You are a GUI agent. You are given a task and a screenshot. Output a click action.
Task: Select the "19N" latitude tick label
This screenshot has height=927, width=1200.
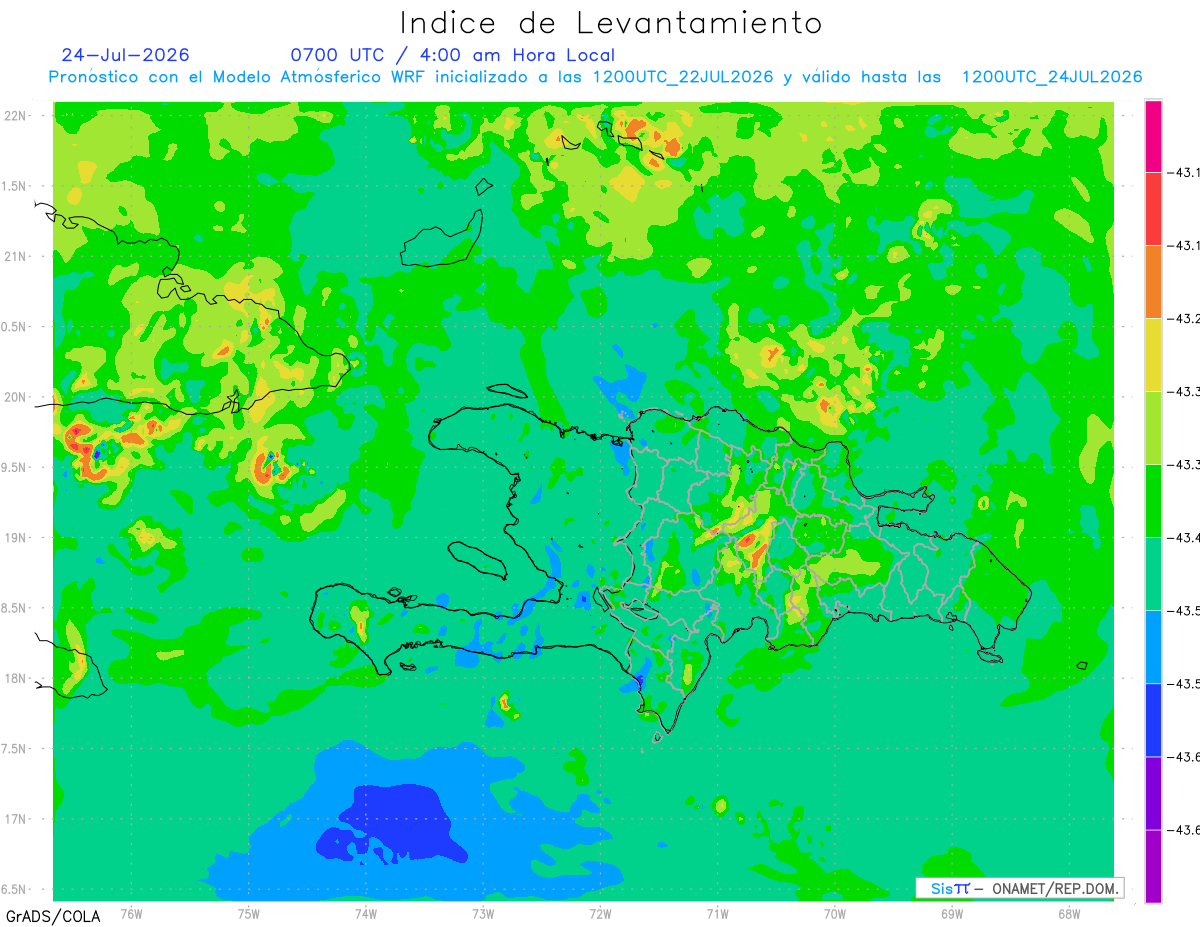pyautogui.click(x=16, y=538)
